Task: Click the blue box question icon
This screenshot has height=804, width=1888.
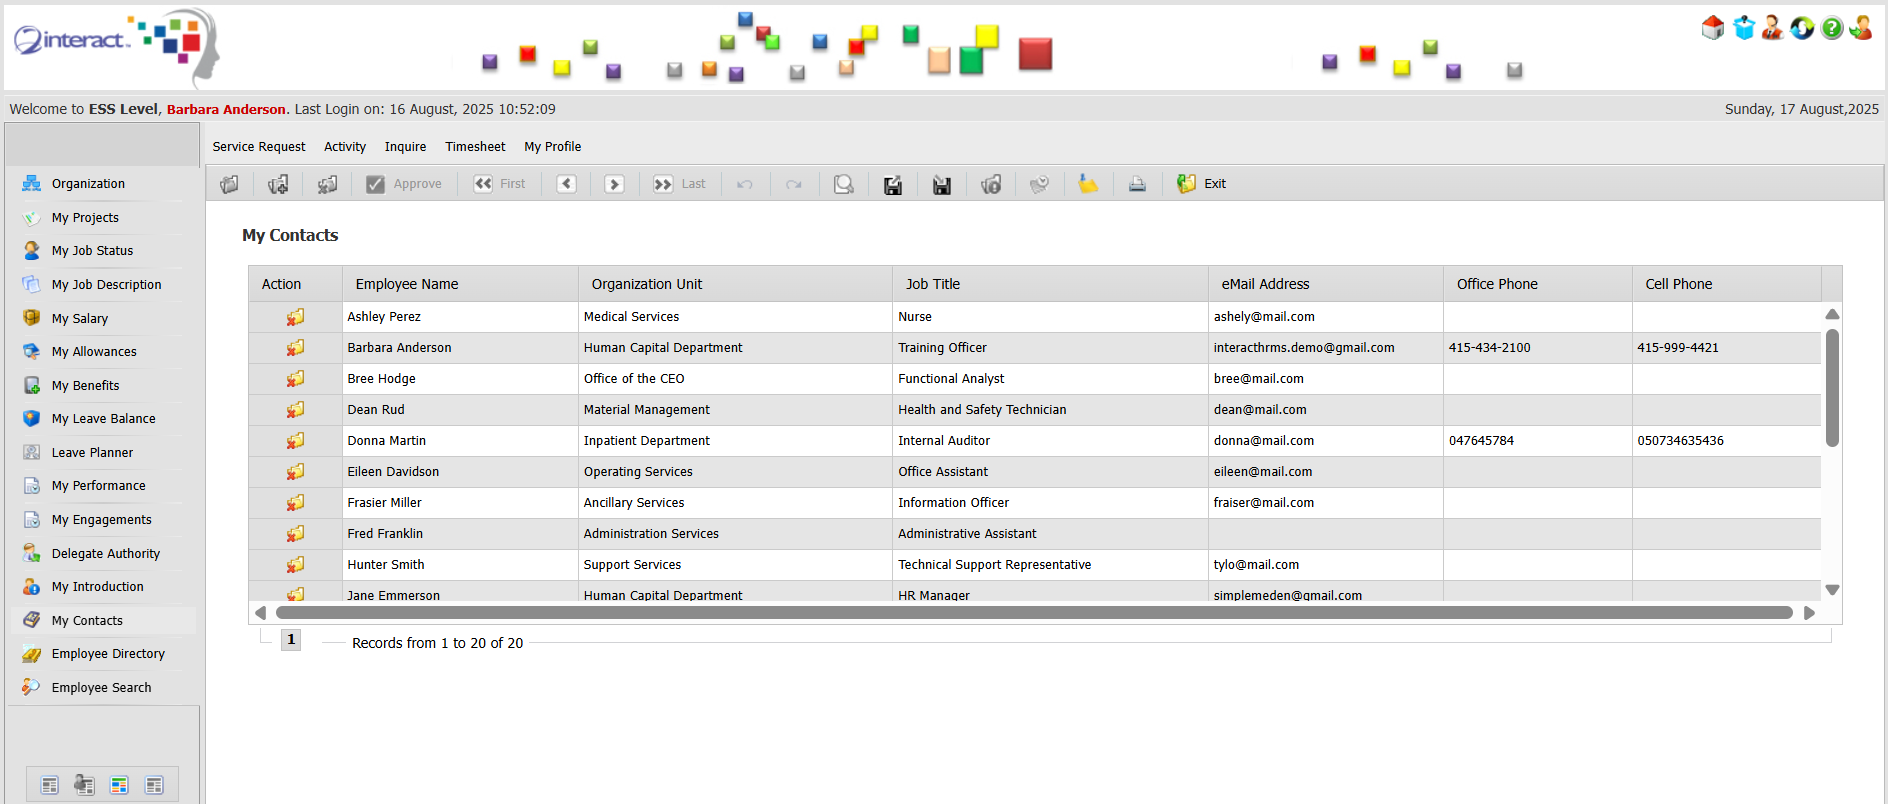Action: click(1744, 28)
